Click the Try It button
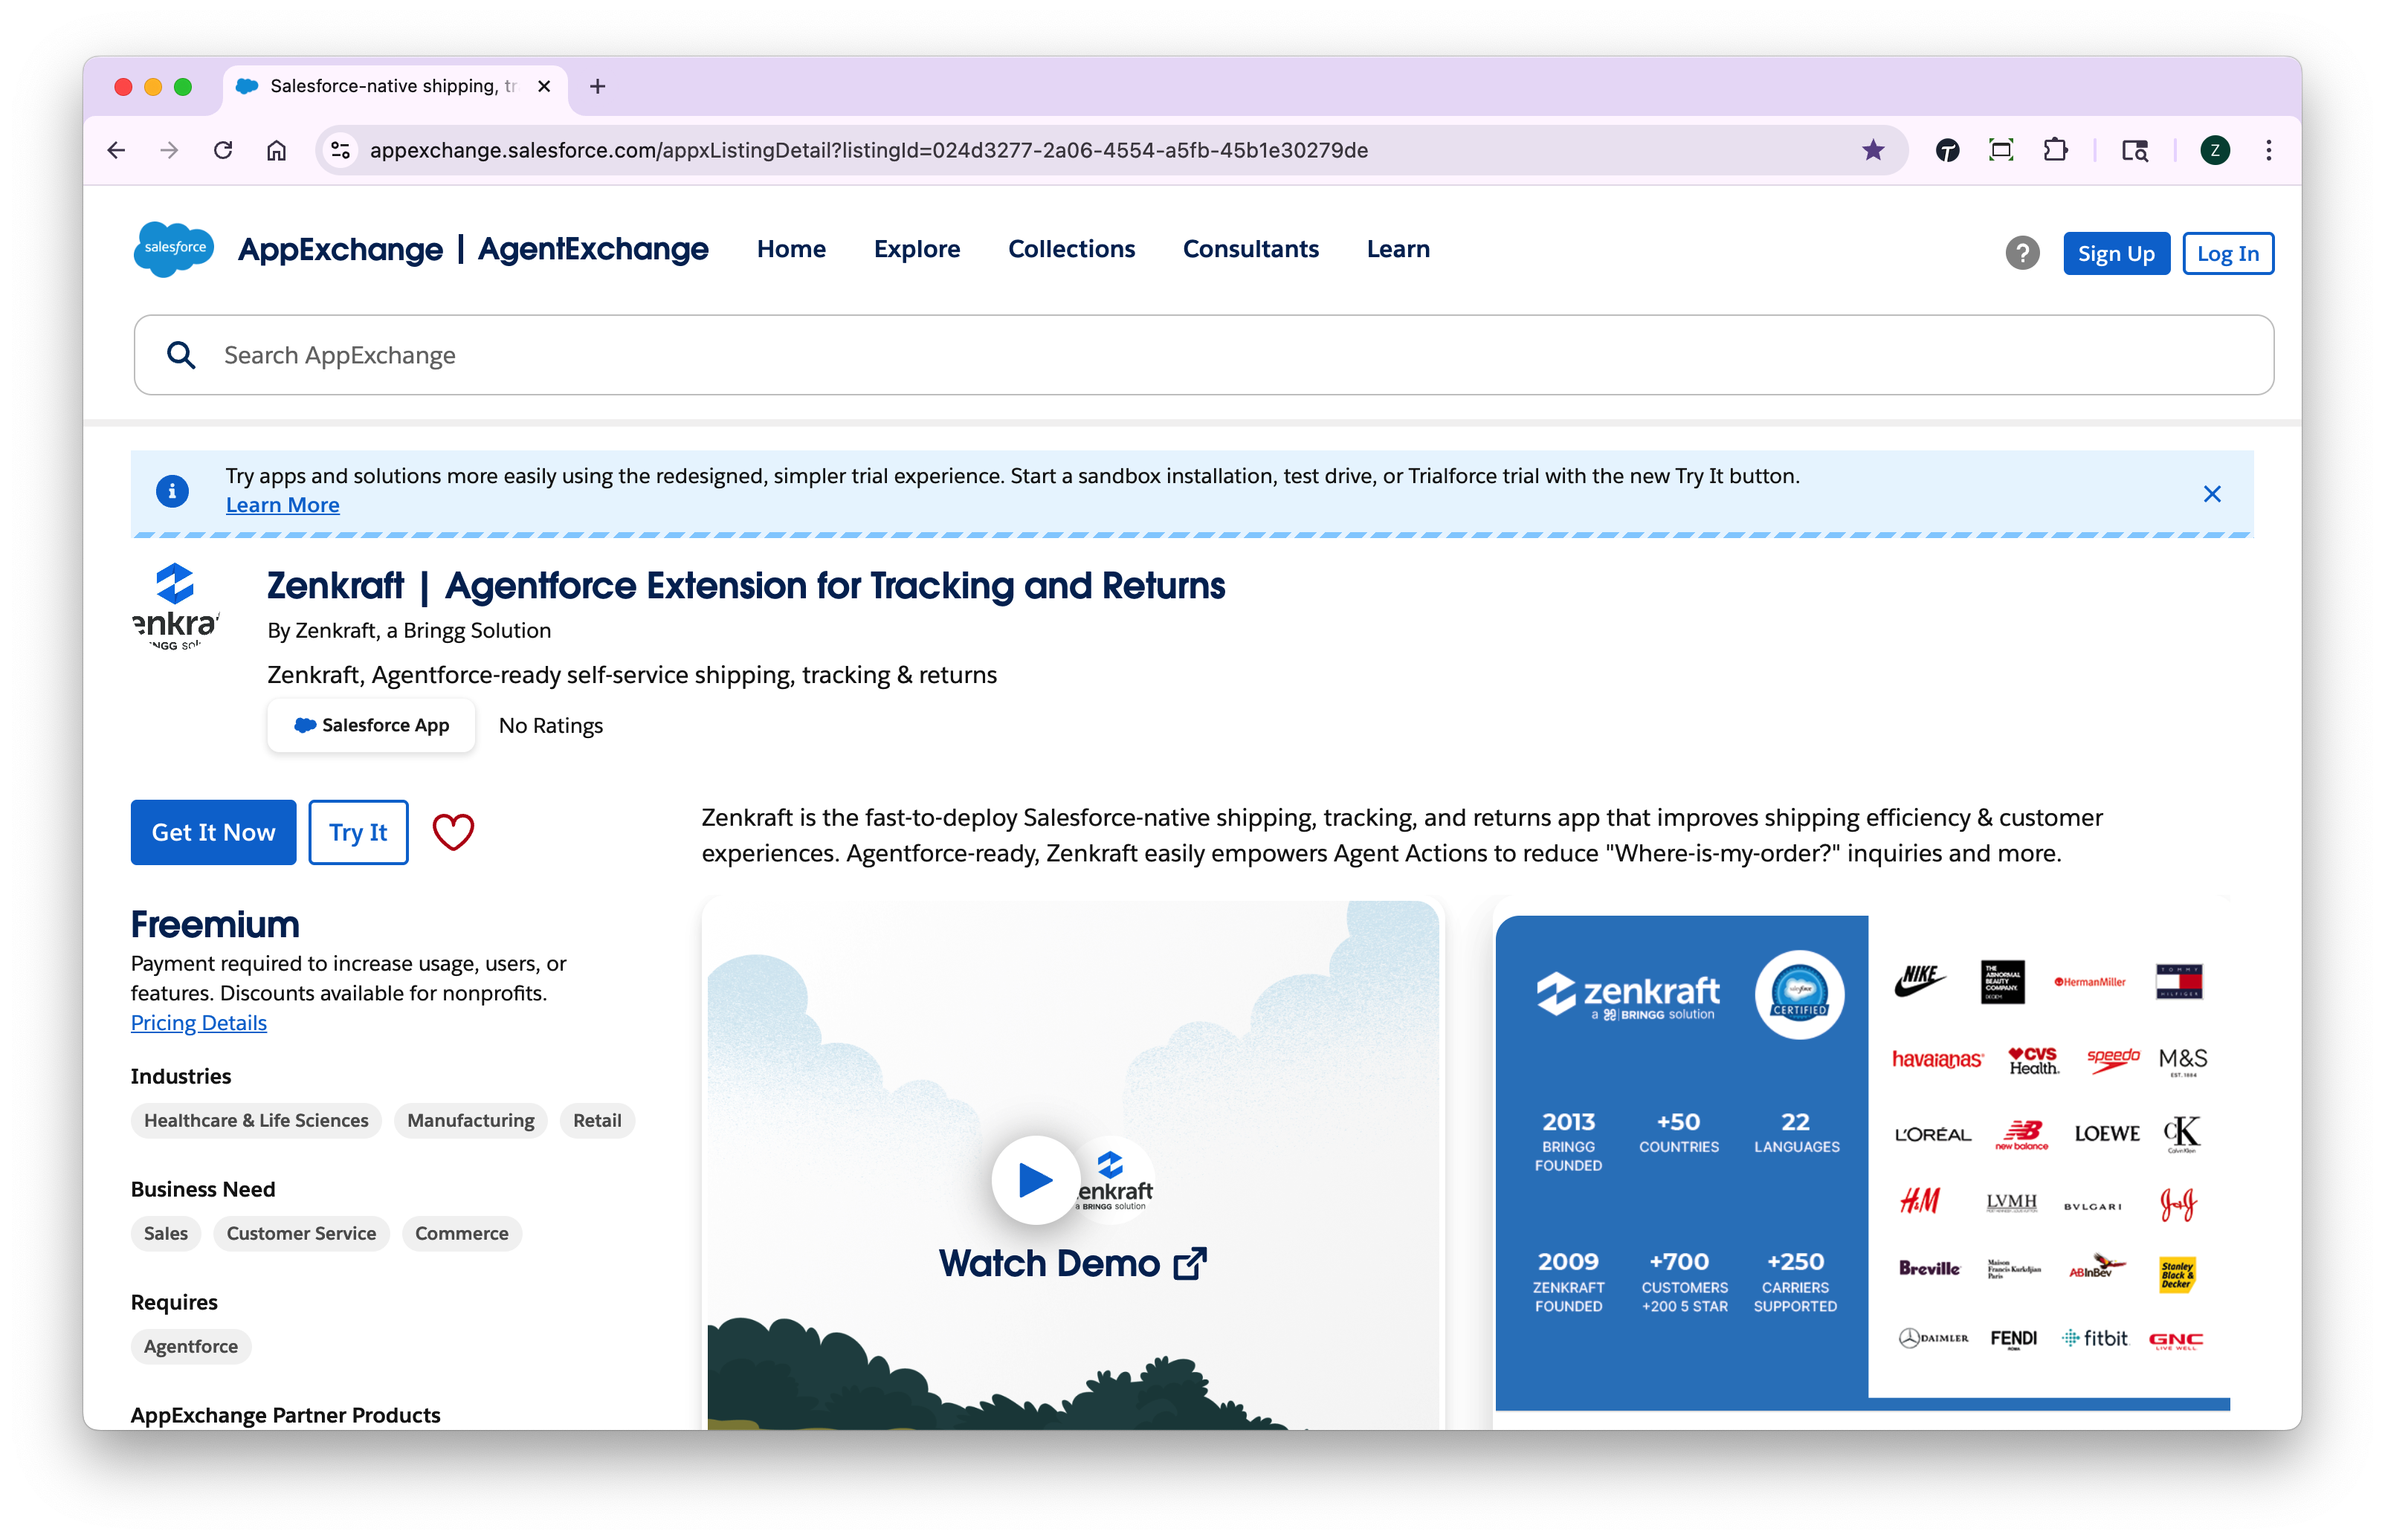2385x1540 pixels. coord(358,832)
